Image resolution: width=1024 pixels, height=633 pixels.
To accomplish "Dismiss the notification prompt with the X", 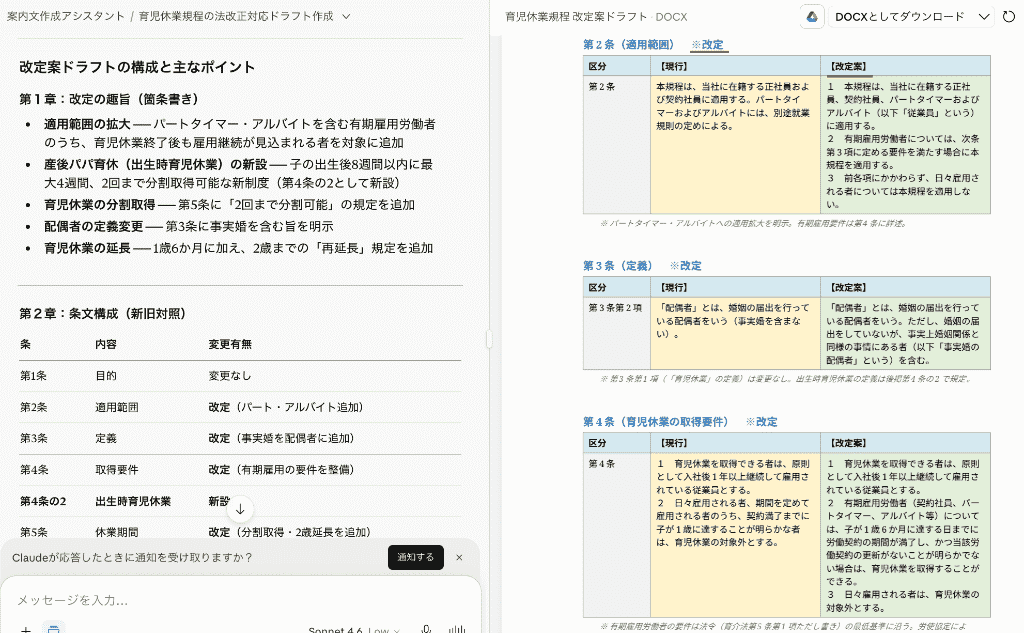I will point(459,557).
